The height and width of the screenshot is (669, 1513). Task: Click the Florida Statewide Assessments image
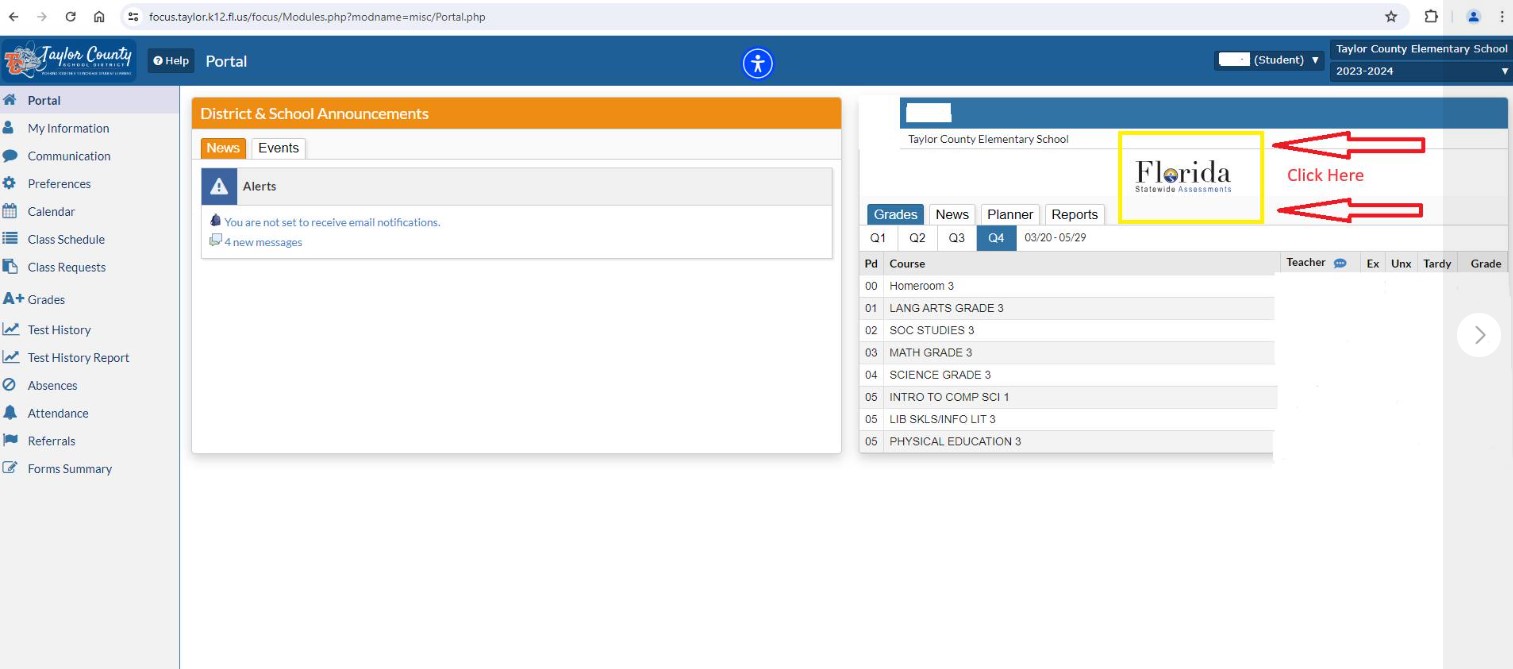click(x=1191, y=177)
